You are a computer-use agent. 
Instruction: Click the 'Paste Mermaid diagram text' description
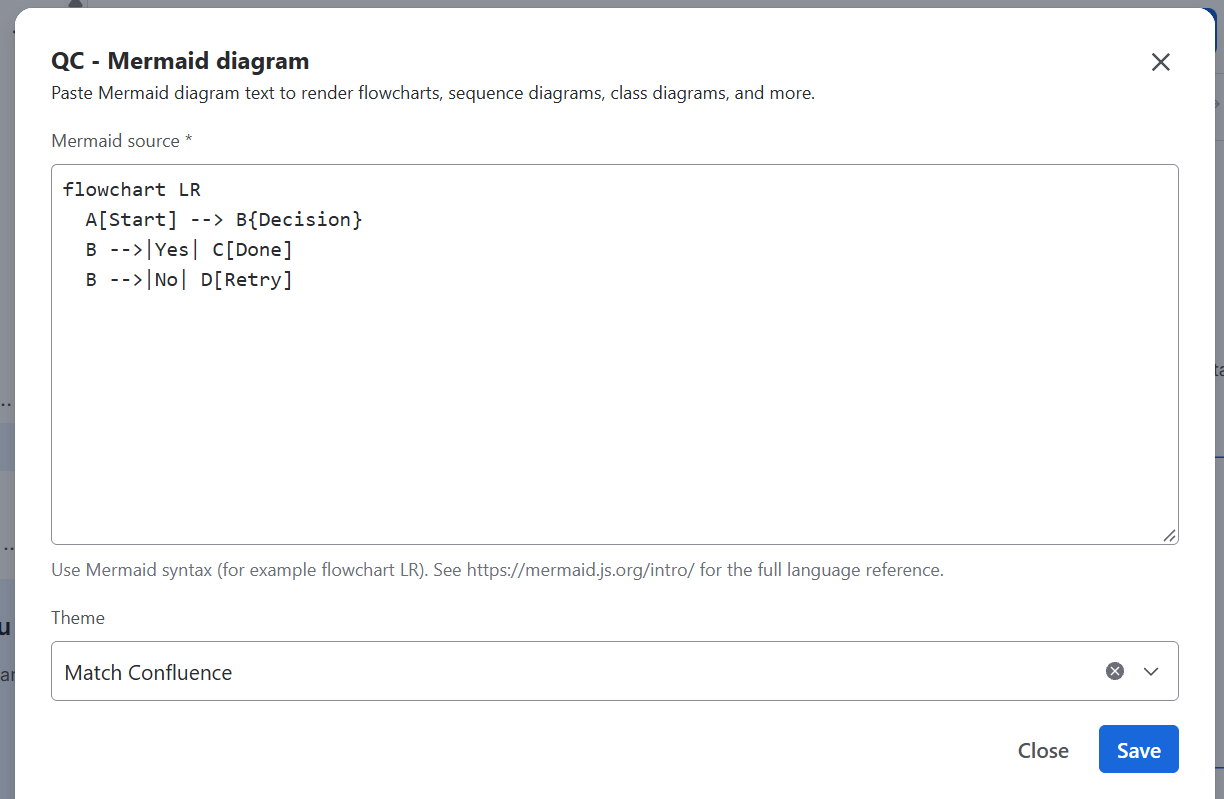[433, 94]
